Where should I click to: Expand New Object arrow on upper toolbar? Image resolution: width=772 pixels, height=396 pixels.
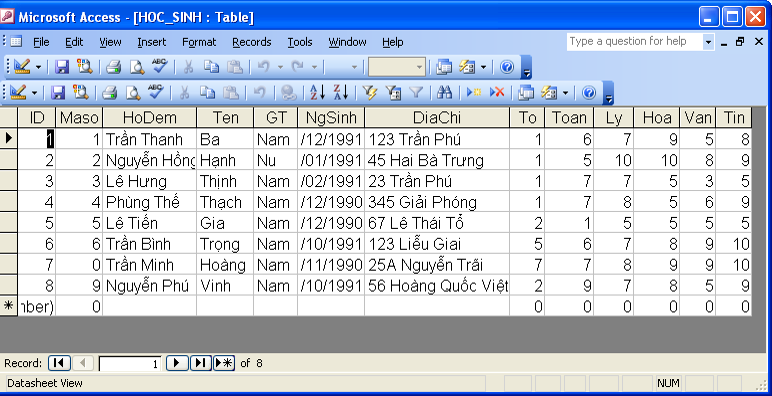[483, 66]
